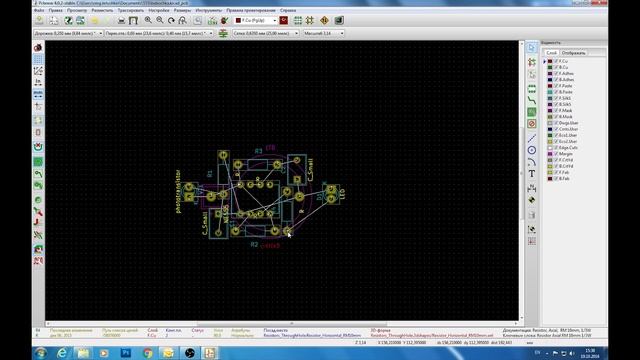This screenshot has height=360, width=640.
Task: Click the F.Cu layer color swatch
Action: click(x=550, y=61)
